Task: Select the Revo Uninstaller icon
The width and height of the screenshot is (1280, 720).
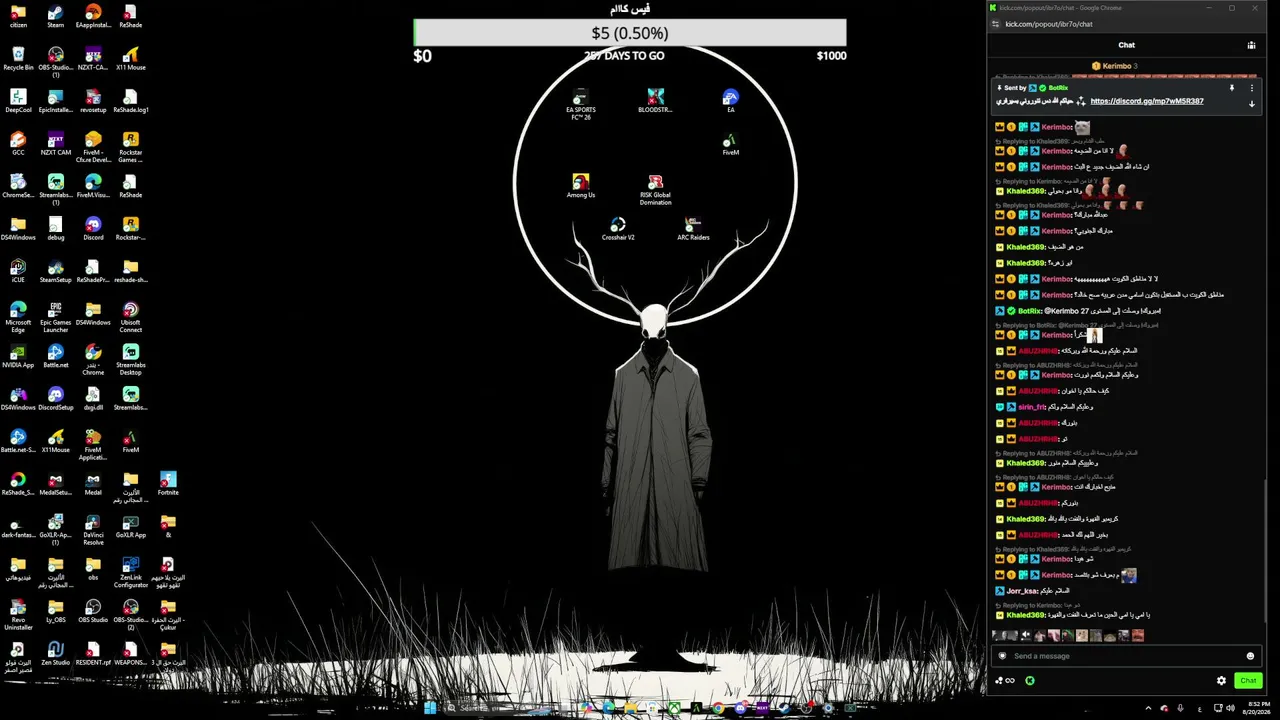Action: pyautogui.click(x=18, y=615)
